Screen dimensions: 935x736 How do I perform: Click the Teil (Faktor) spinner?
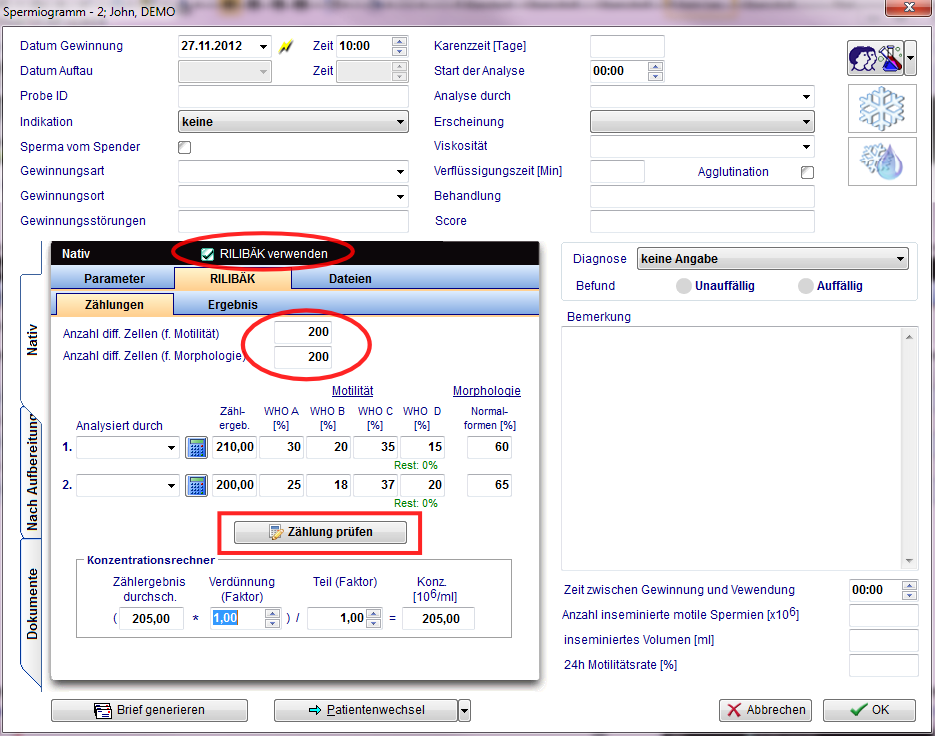click(374, 619)
